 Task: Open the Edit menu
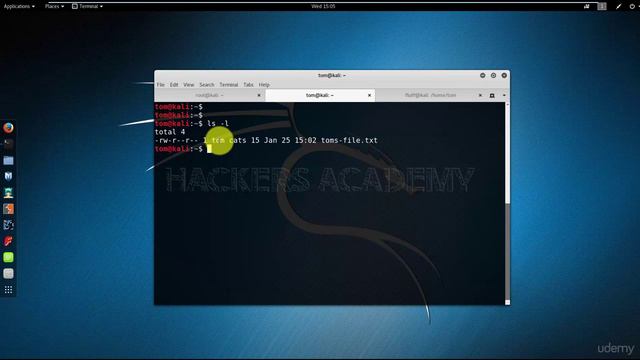pos(174,84)
